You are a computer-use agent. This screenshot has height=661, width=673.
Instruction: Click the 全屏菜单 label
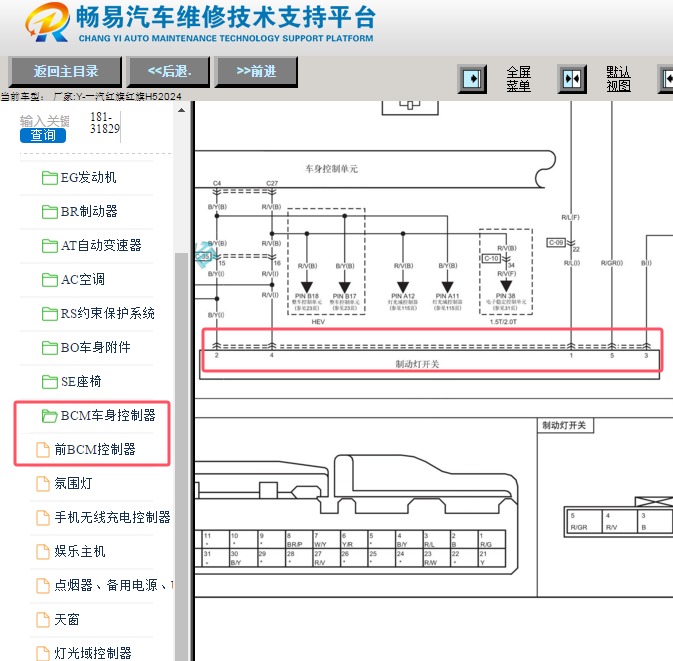[x=518, y=79]
